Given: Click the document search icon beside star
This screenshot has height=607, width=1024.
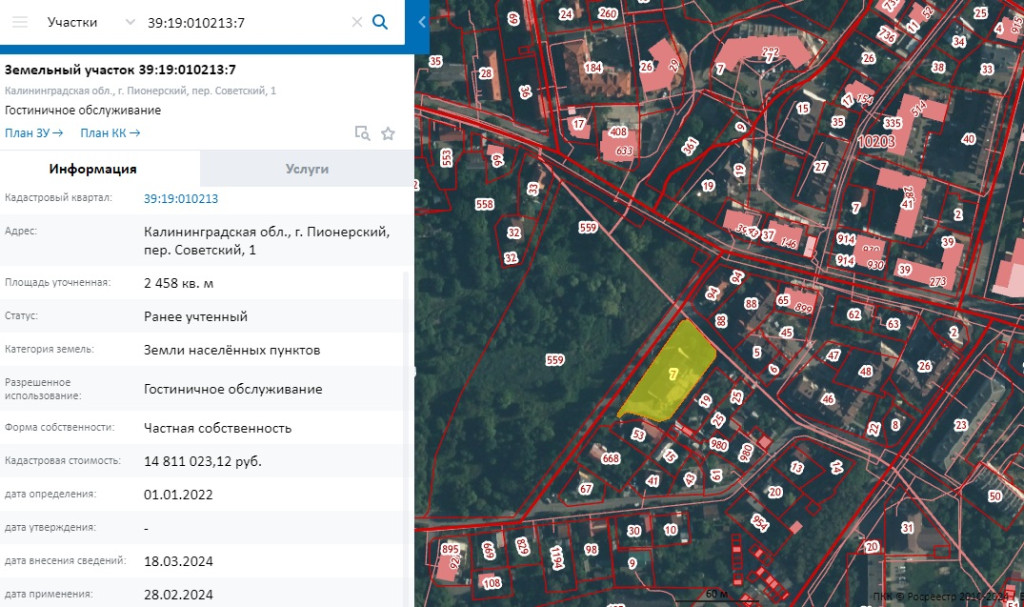Looking at the screenshot, I should [x=362, y=133].
